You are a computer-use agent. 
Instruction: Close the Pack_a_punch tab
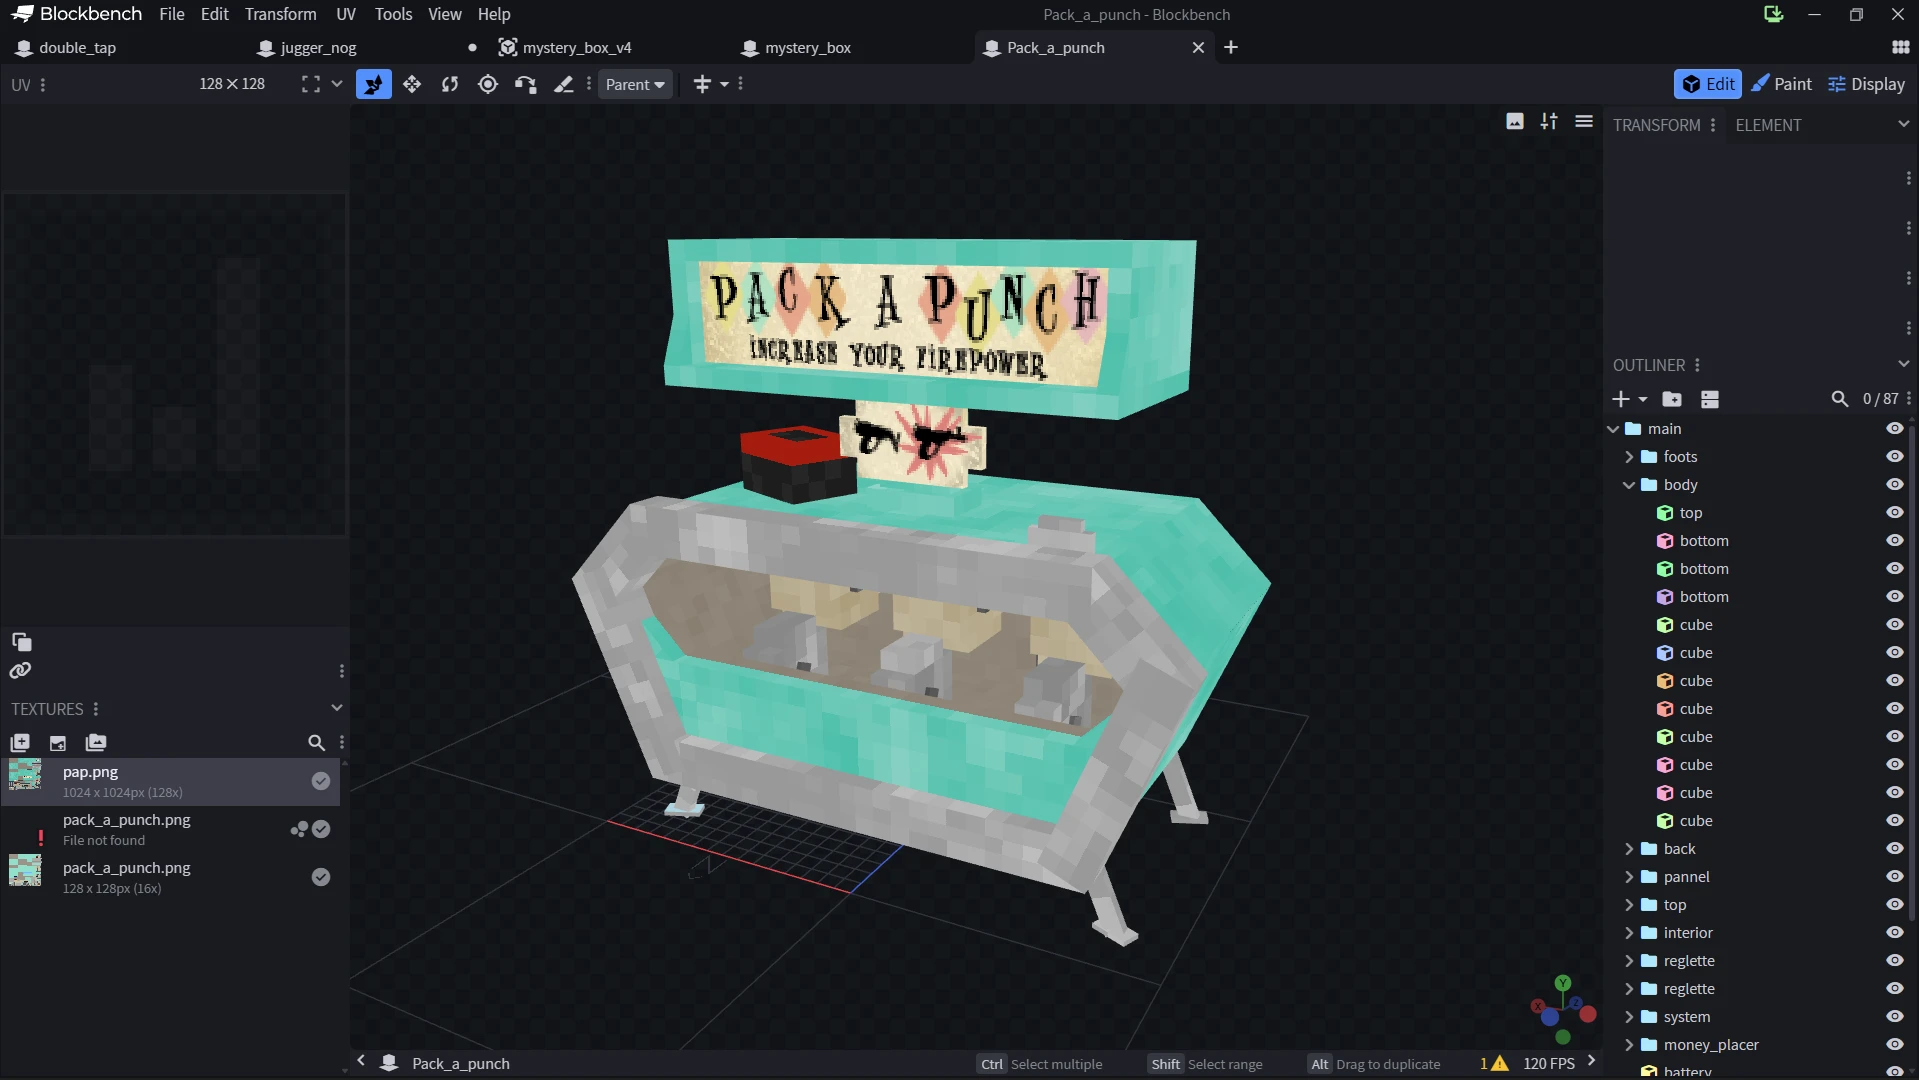pos(1198,47)
